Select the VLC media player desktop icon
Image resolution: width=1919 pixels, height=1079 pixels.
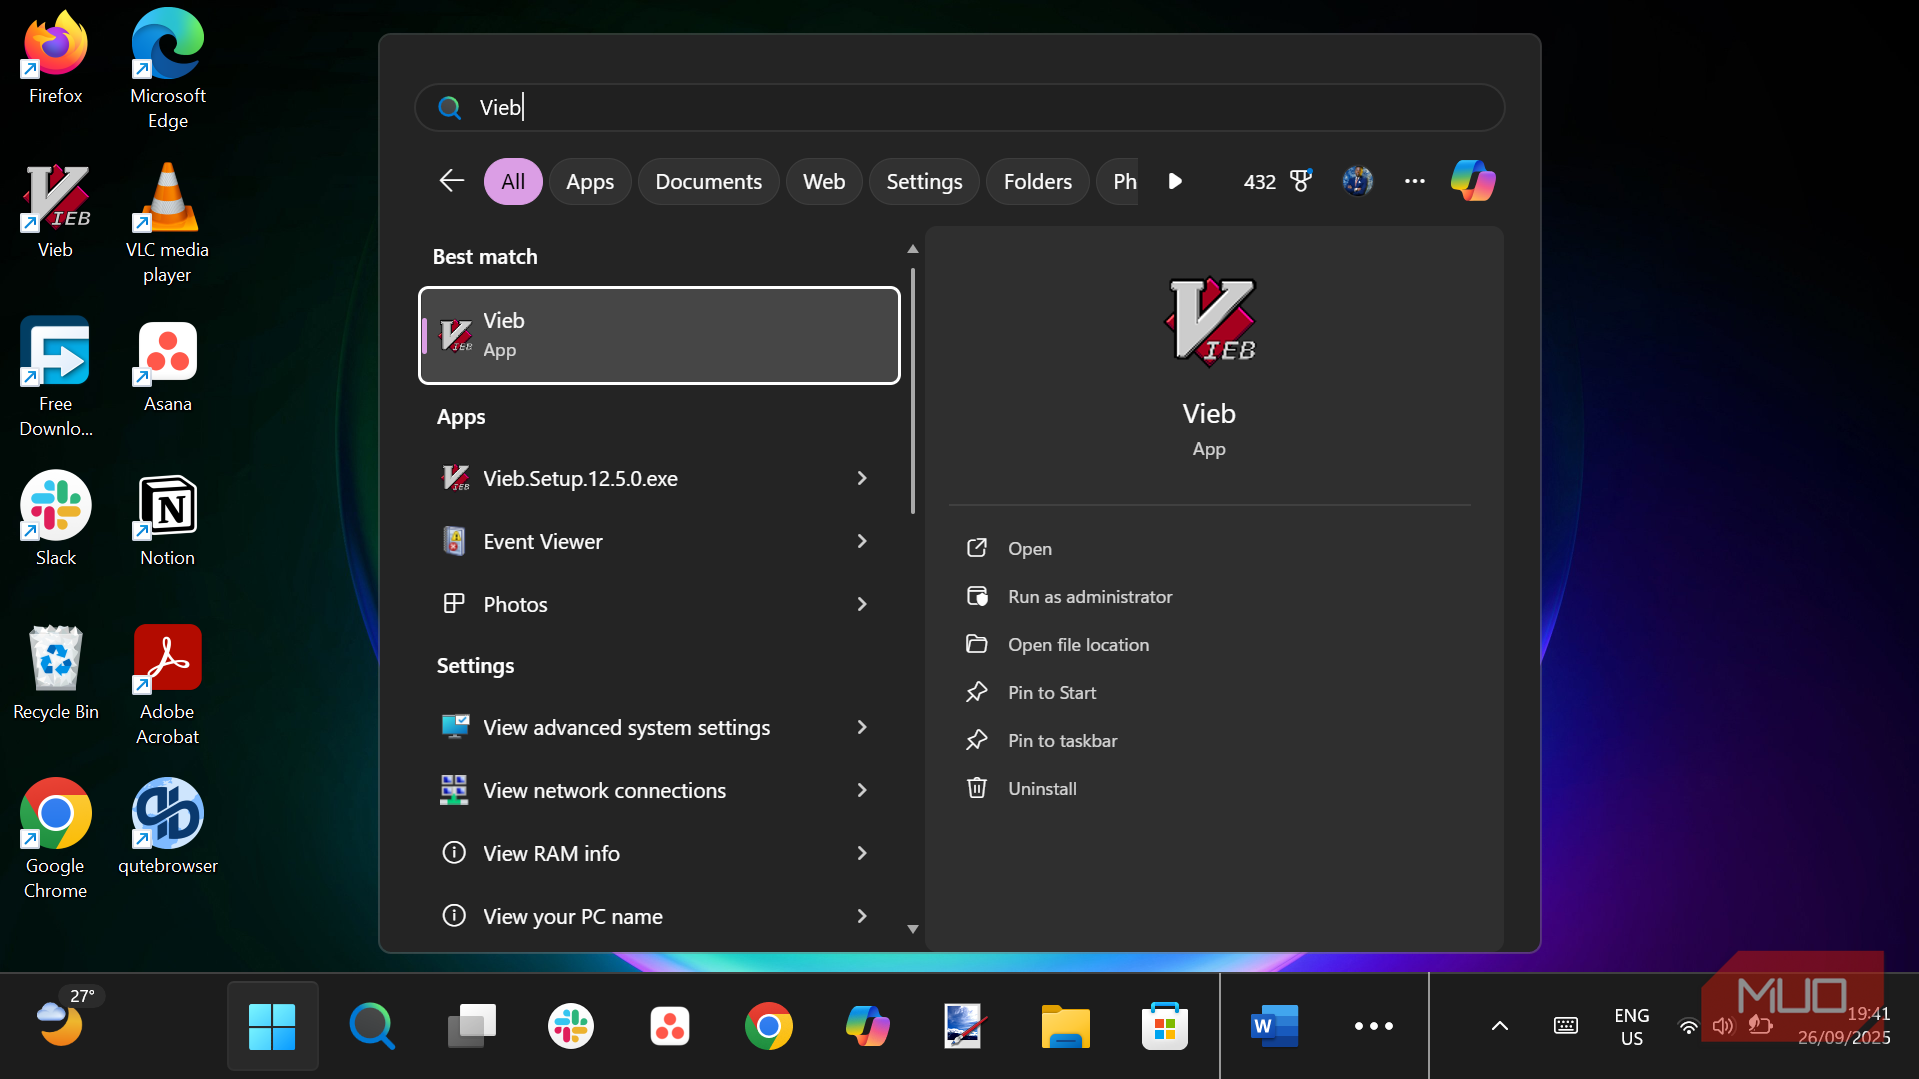(167, 224)
